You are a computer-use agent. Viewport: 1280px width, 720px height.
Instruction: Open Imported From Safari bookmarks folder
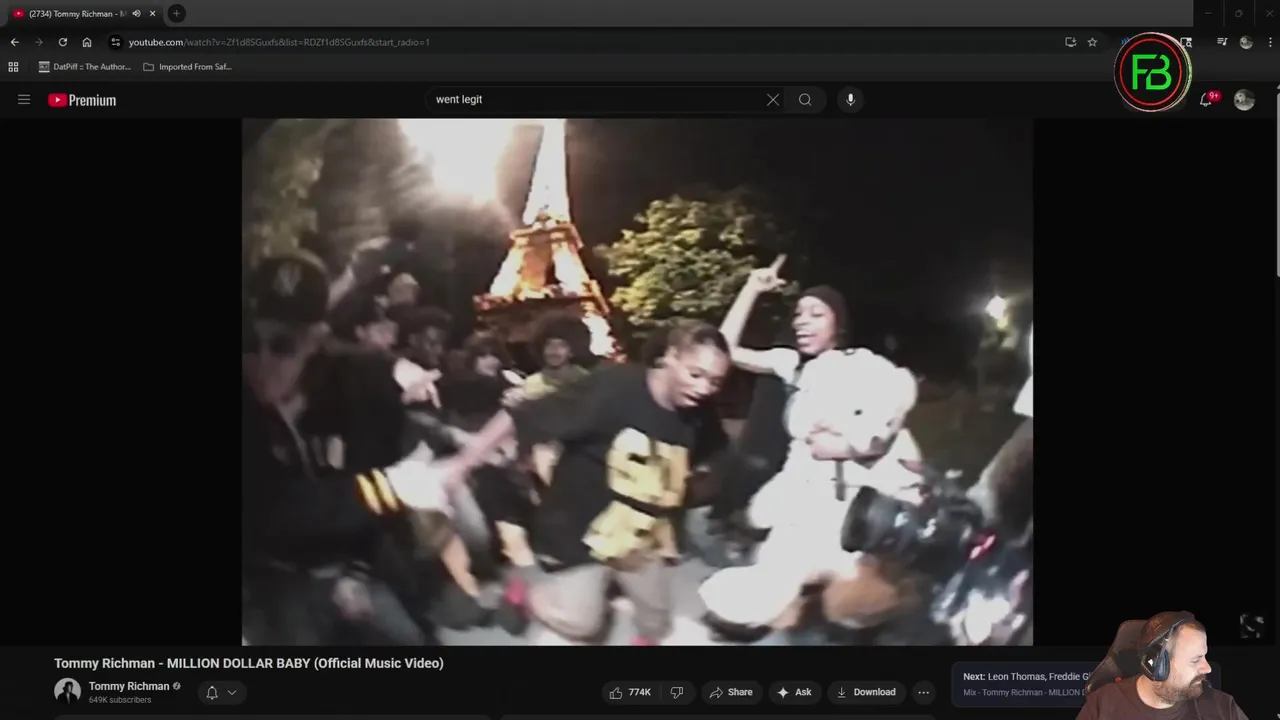188,67
